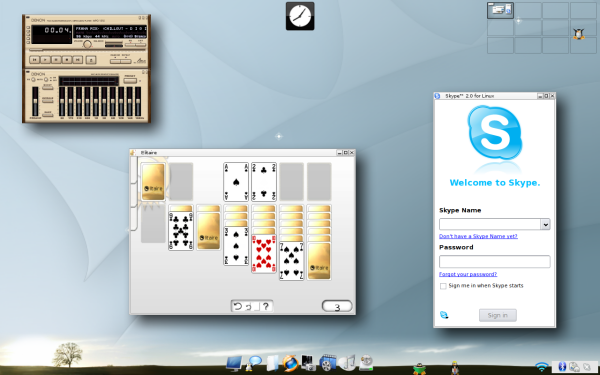The image size is (600, 375).
Task: Stop playback in the Denon player
Action: [x=67, y=60]
